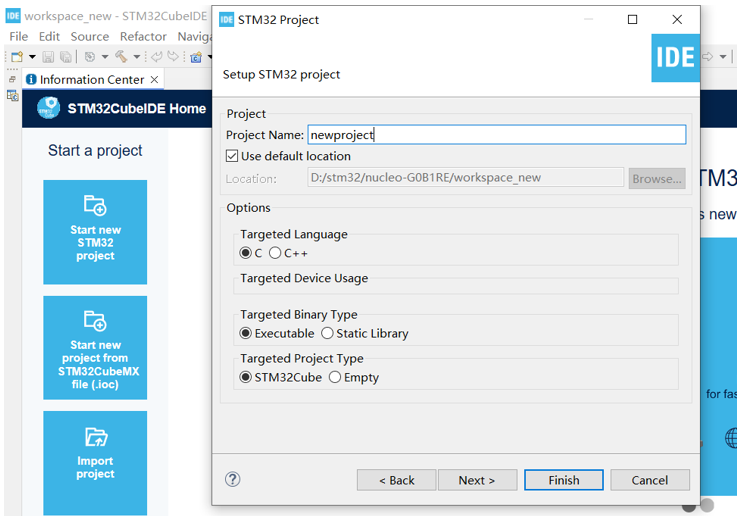This screenshot has height=516, width=737.
Task: Click the Next > button
Action: coord(478,480)
